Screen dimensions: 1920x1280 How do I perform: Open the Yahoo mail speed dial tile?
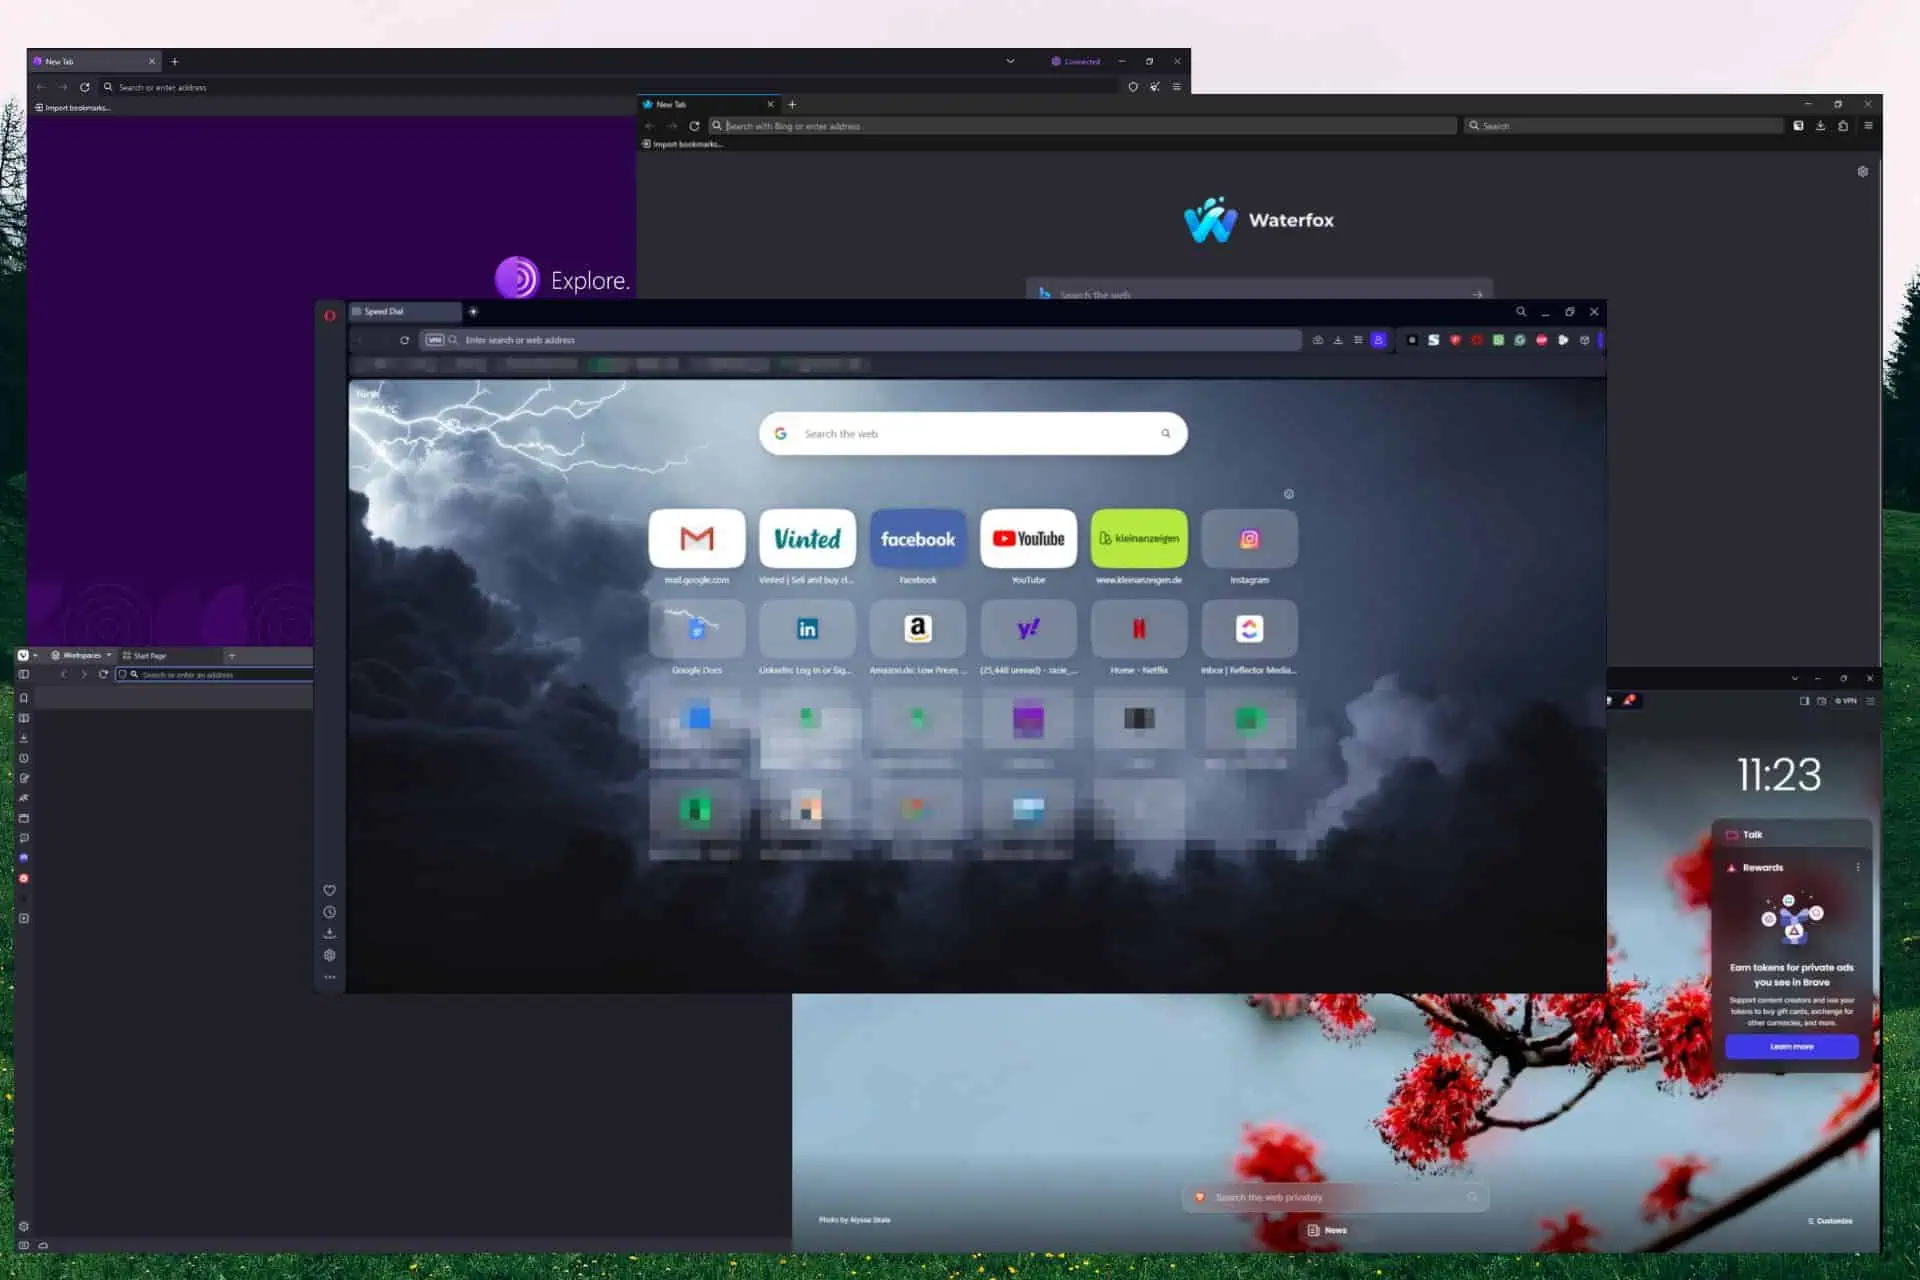pos(1028,629)
